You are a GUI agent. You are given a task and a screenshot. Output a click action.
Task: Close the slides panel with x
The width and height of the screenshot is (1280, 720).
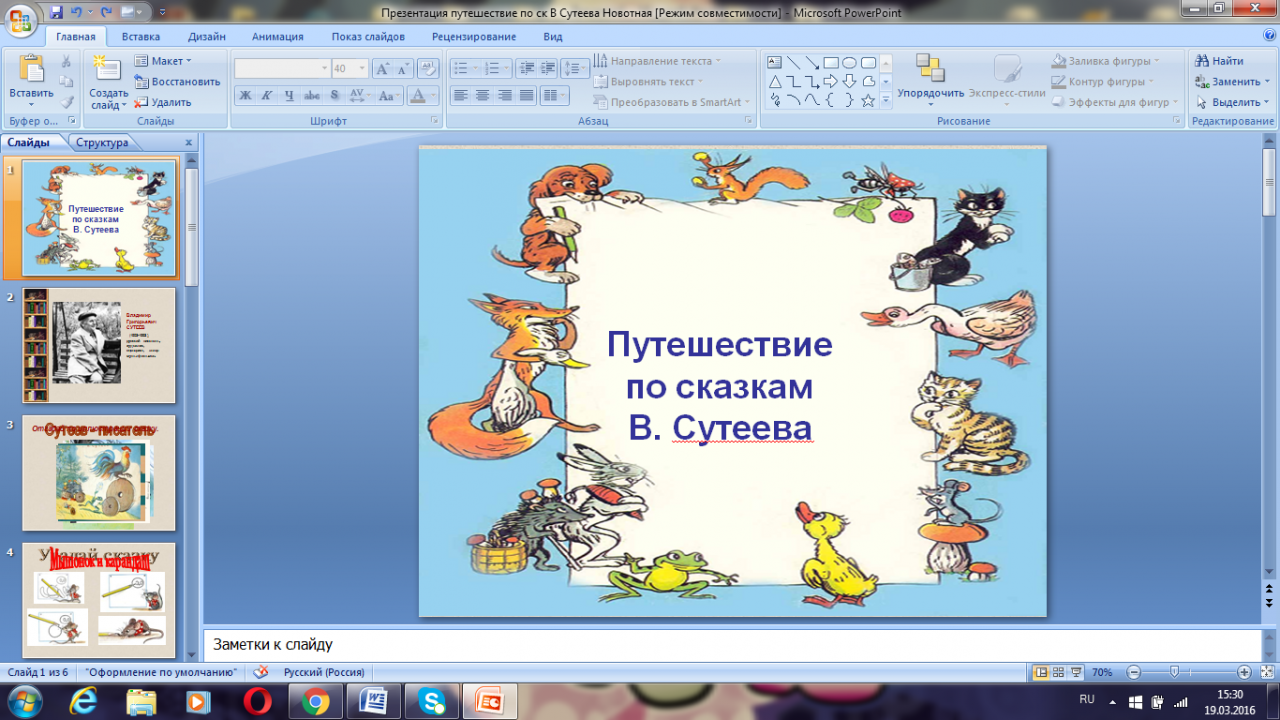(189, 142)
